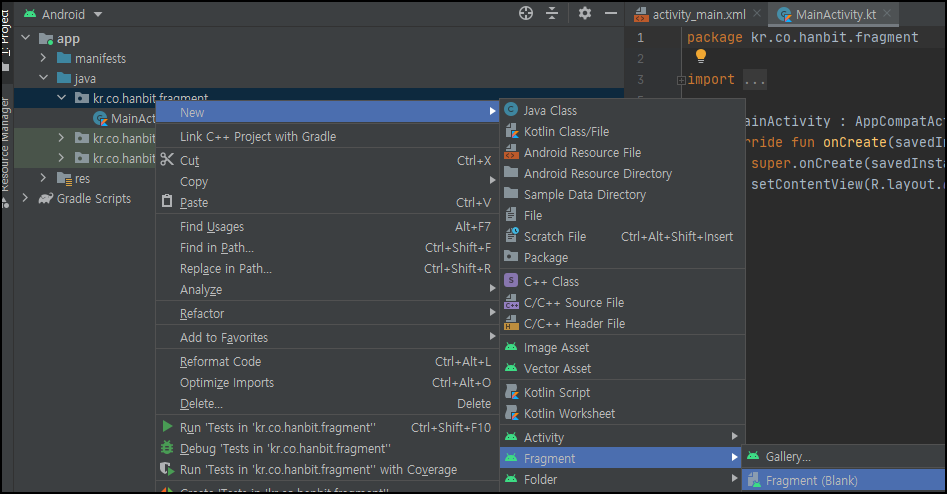Create new Java Class
The image size is (947, 494).
tap(622, 111)
